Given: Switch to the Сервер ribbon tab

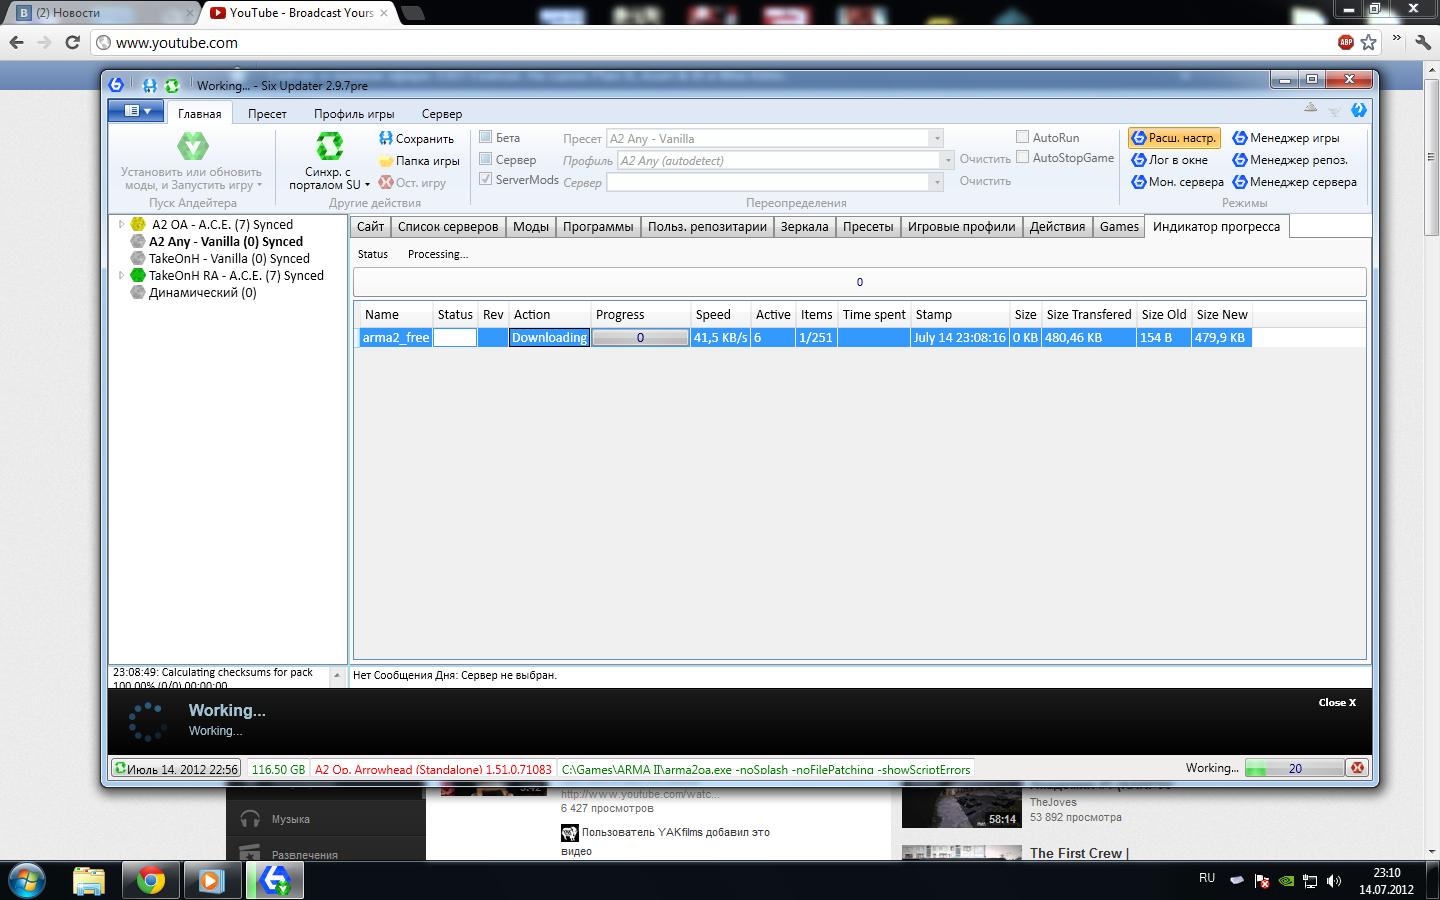Looking at the screenshot, I should 442,114.
